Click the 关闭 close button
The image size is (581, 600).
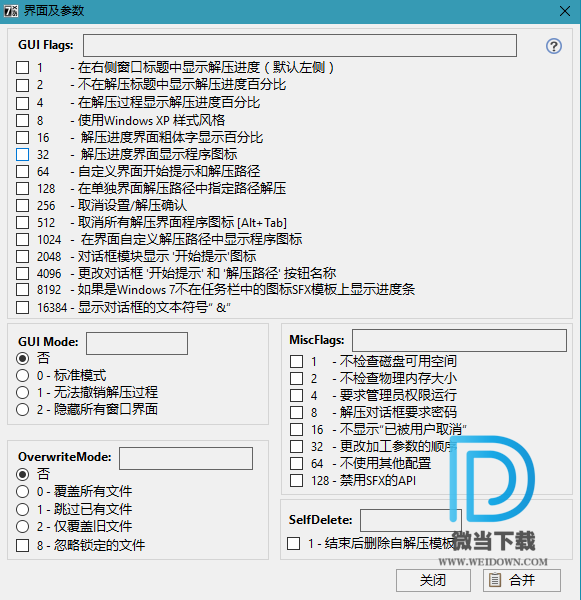433,580
